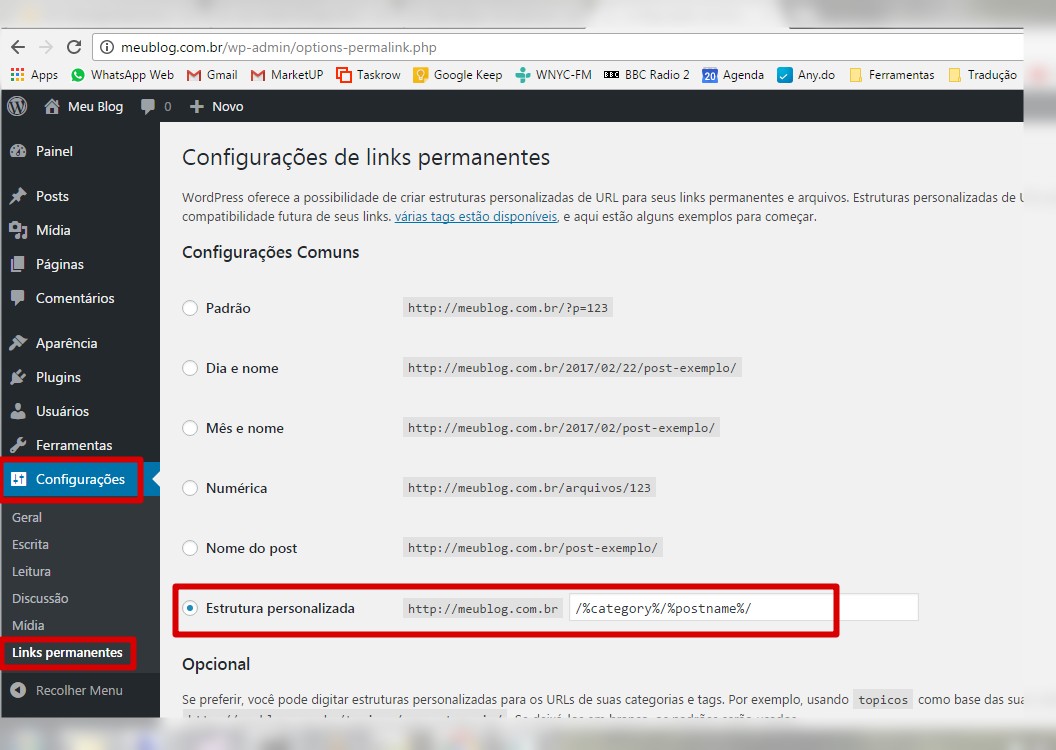This screenshot has width=1056, height=750.
Task: Click the custom structure text field
Action: tap(744, 608)
